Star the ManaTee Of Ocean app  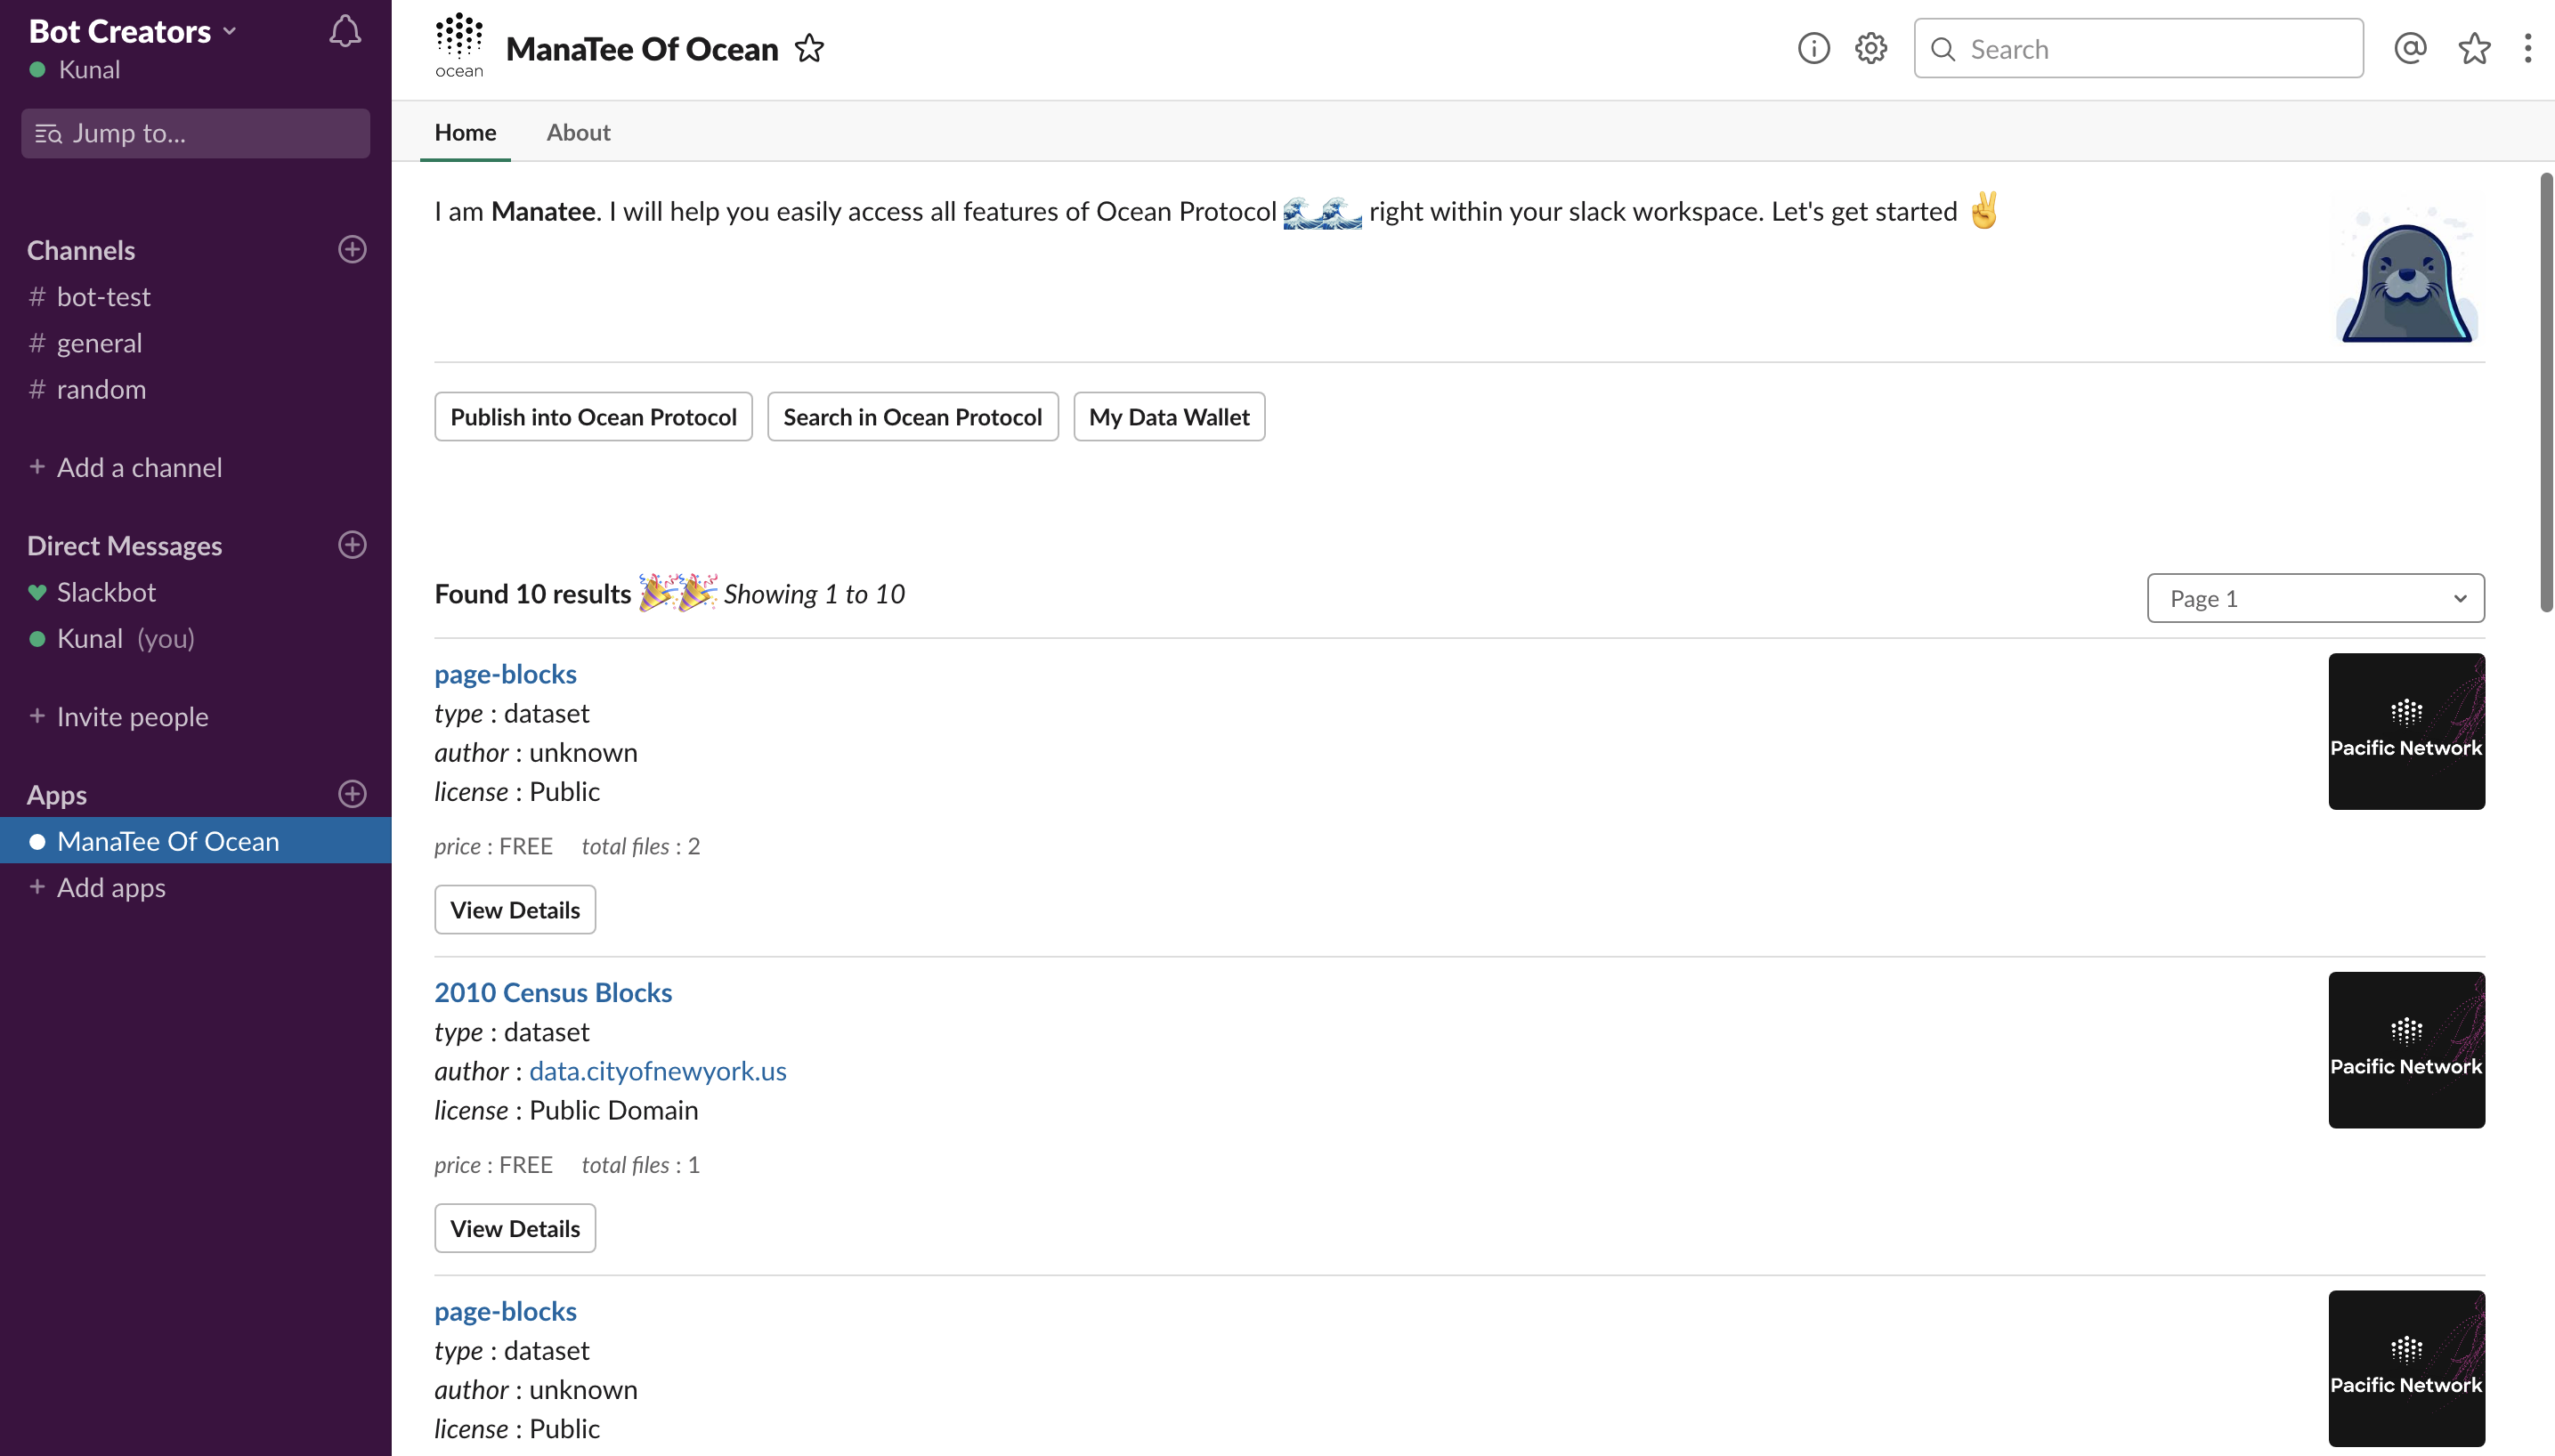pos(809,48)
